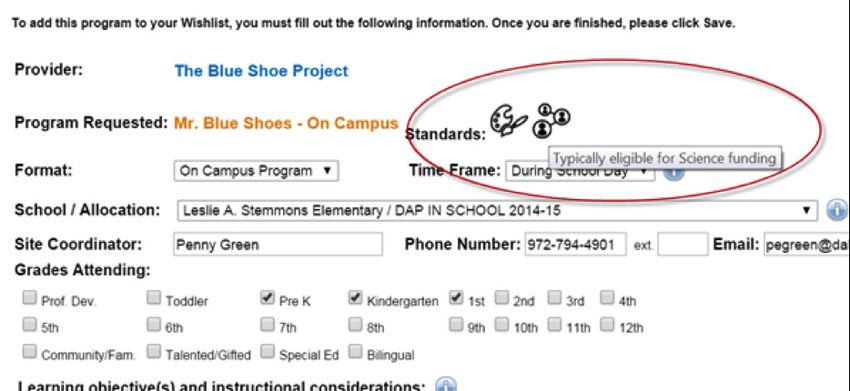Uncheck the Kindergarten checkbox
The height and width of the screenshot is (391, 850).
pyautogui.click(x=355, y=298)
